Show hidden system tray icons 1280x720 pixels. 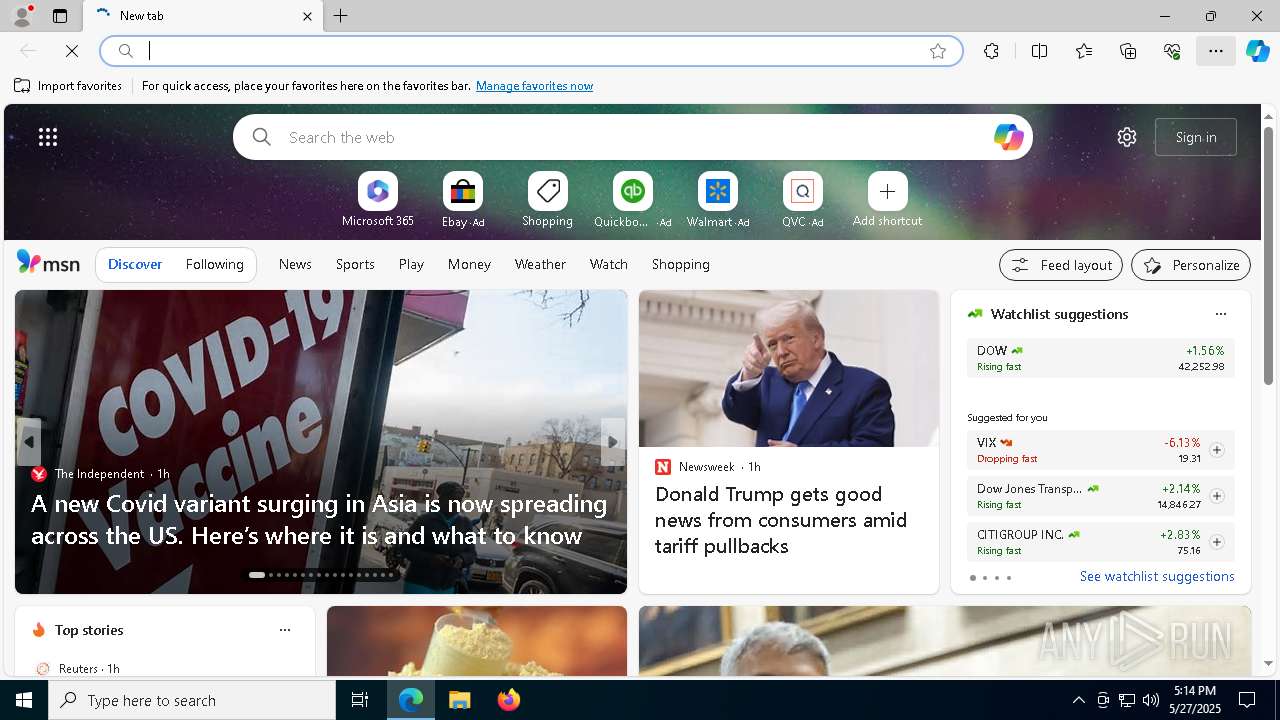click(x=1078, y=700)
